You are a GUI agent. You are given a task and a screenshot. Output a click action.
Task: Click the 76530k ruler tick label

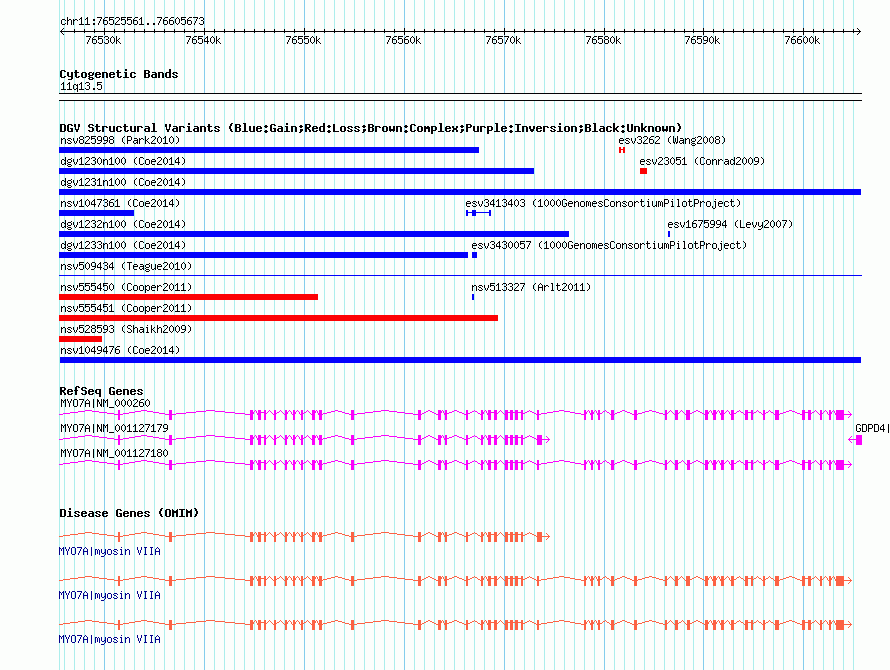(x=103, y=40)
